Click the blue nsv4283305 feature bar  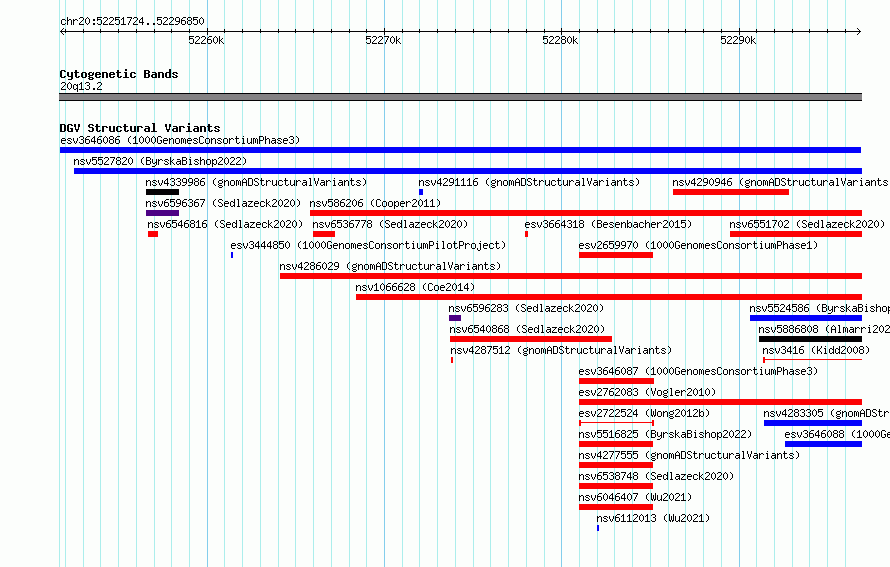(x=813, y=423)
